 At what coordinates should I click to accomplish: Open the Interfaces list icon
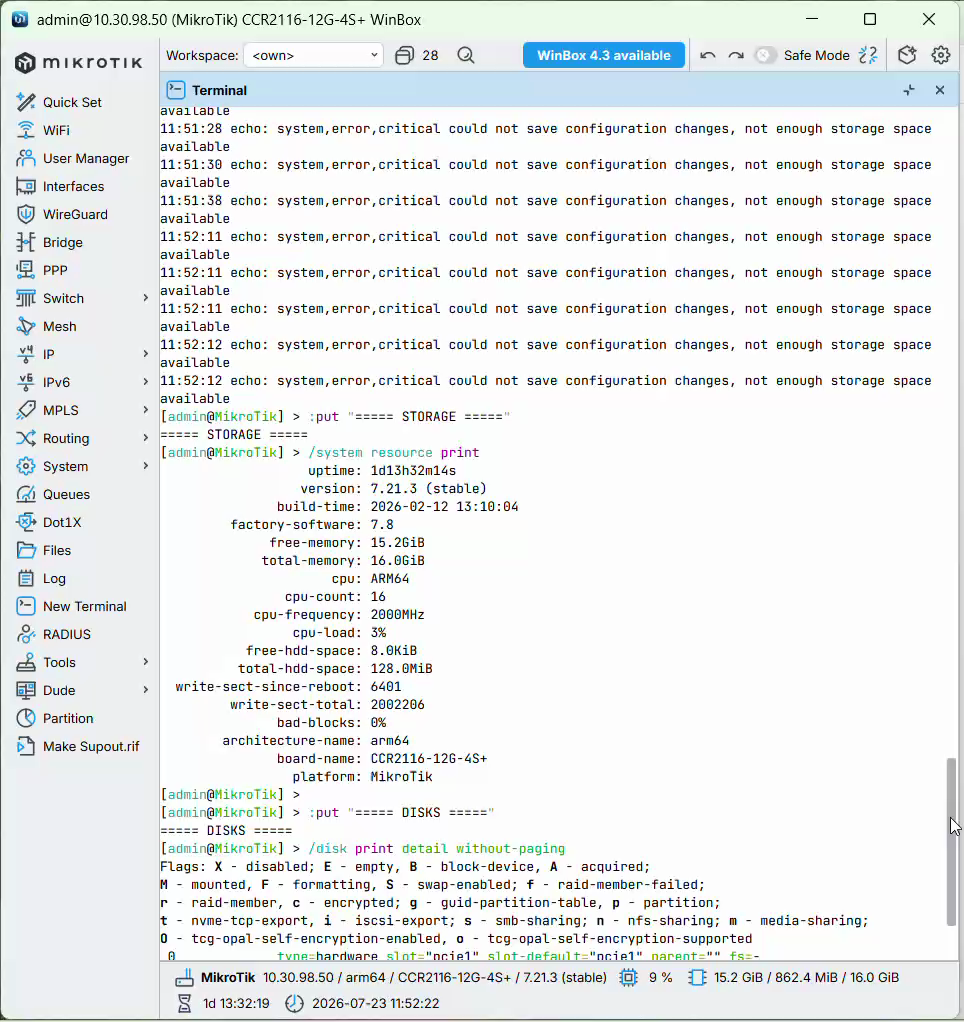coord(25,186)
